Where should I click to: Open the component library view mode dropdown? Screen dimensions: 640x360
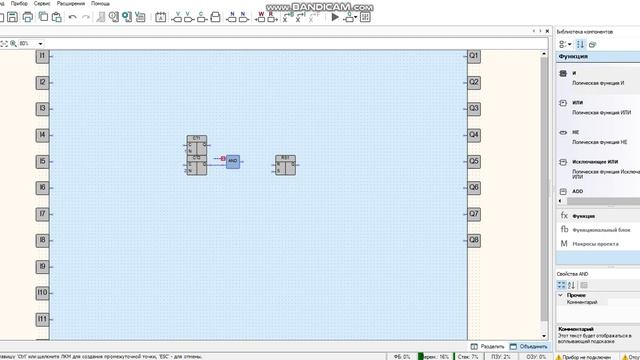(565, 44)
